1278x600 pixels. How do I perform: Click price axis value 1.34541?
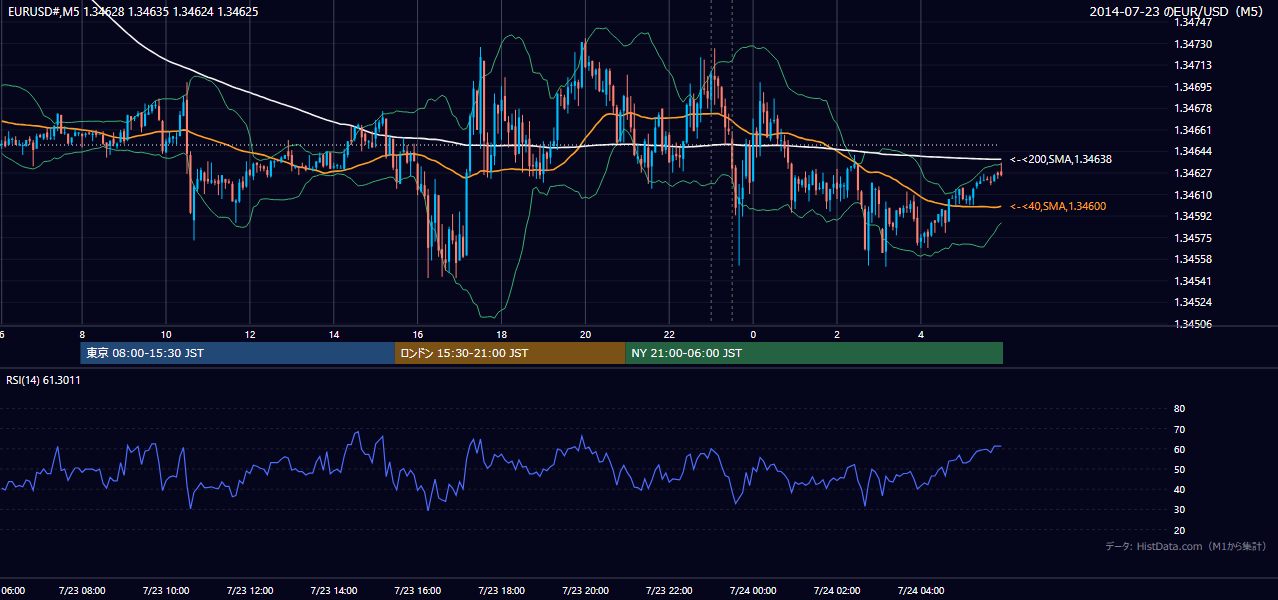tap(1193, 281)
